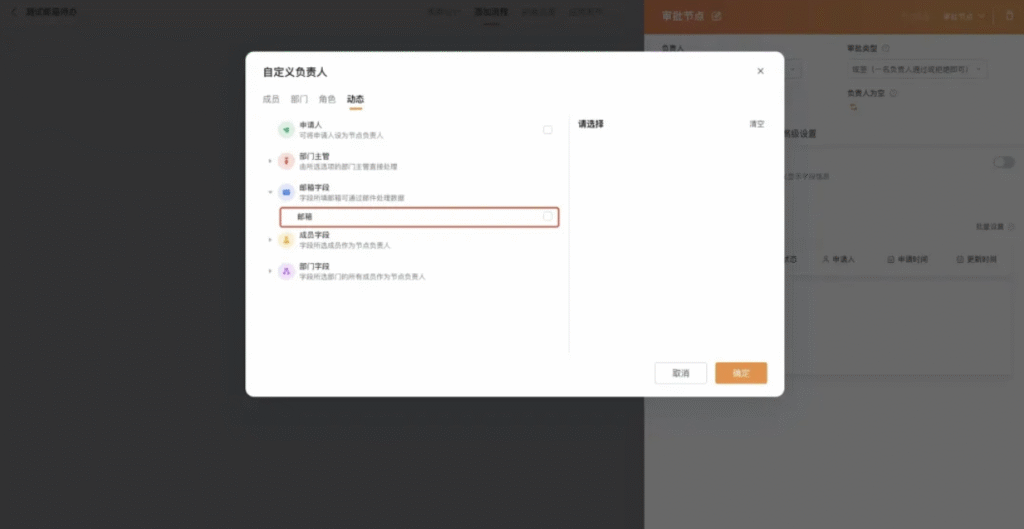1024x529 pixels.
Task: Switch to the 角色 tab
Action: 327,99
